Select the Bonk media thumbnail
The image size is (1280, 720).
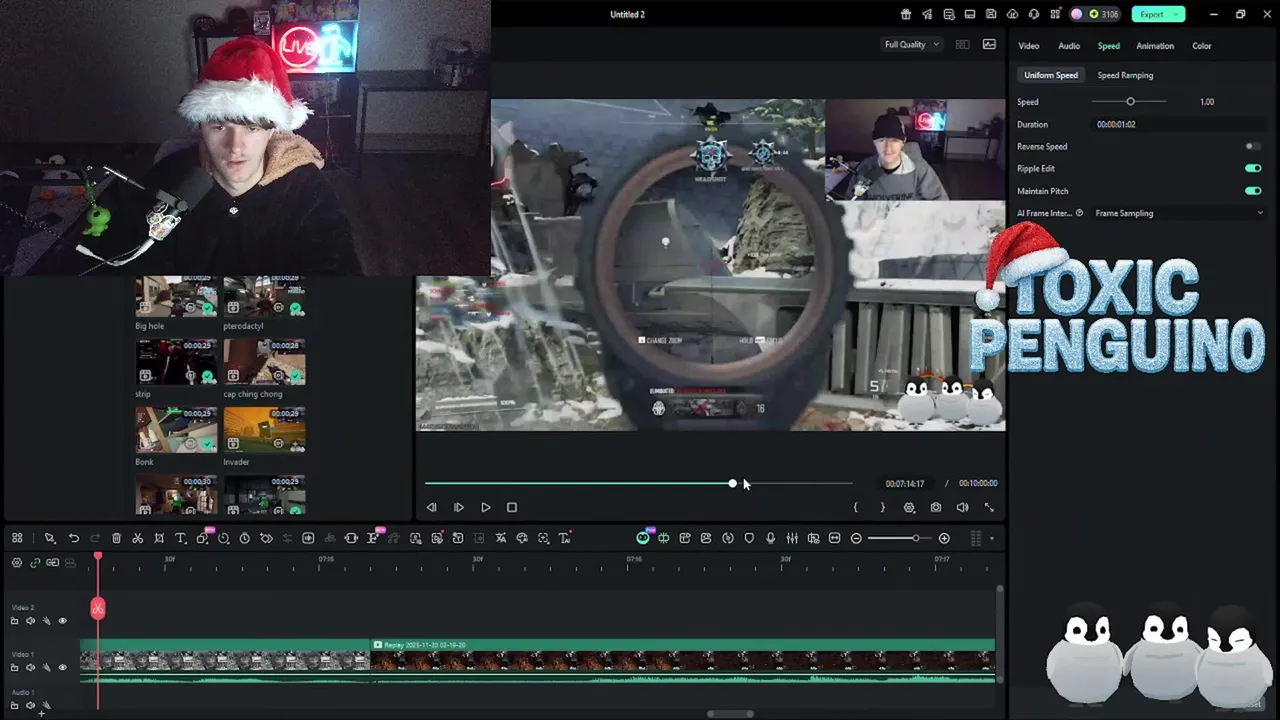tap(176, 430)
